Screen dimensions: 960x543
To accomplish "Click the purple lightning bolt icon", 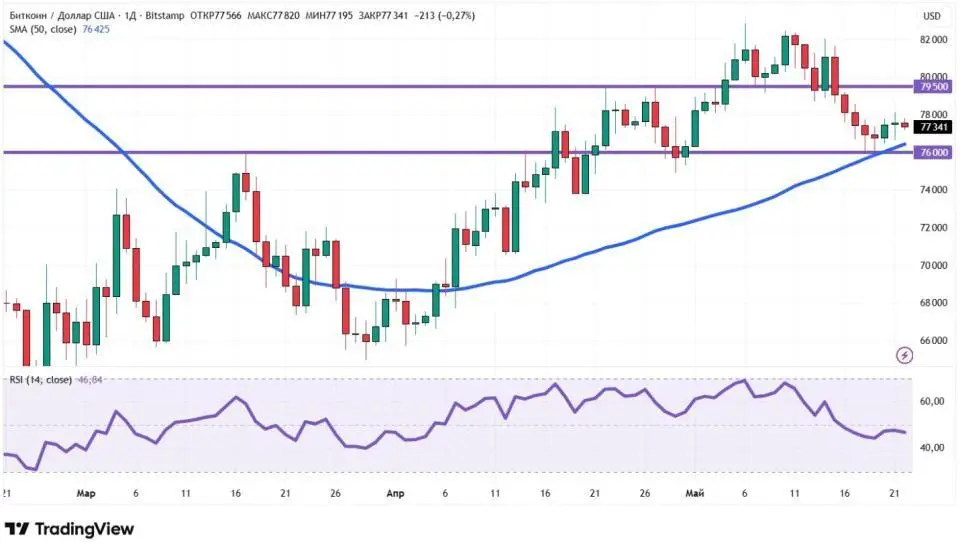I will click(904, 355).
